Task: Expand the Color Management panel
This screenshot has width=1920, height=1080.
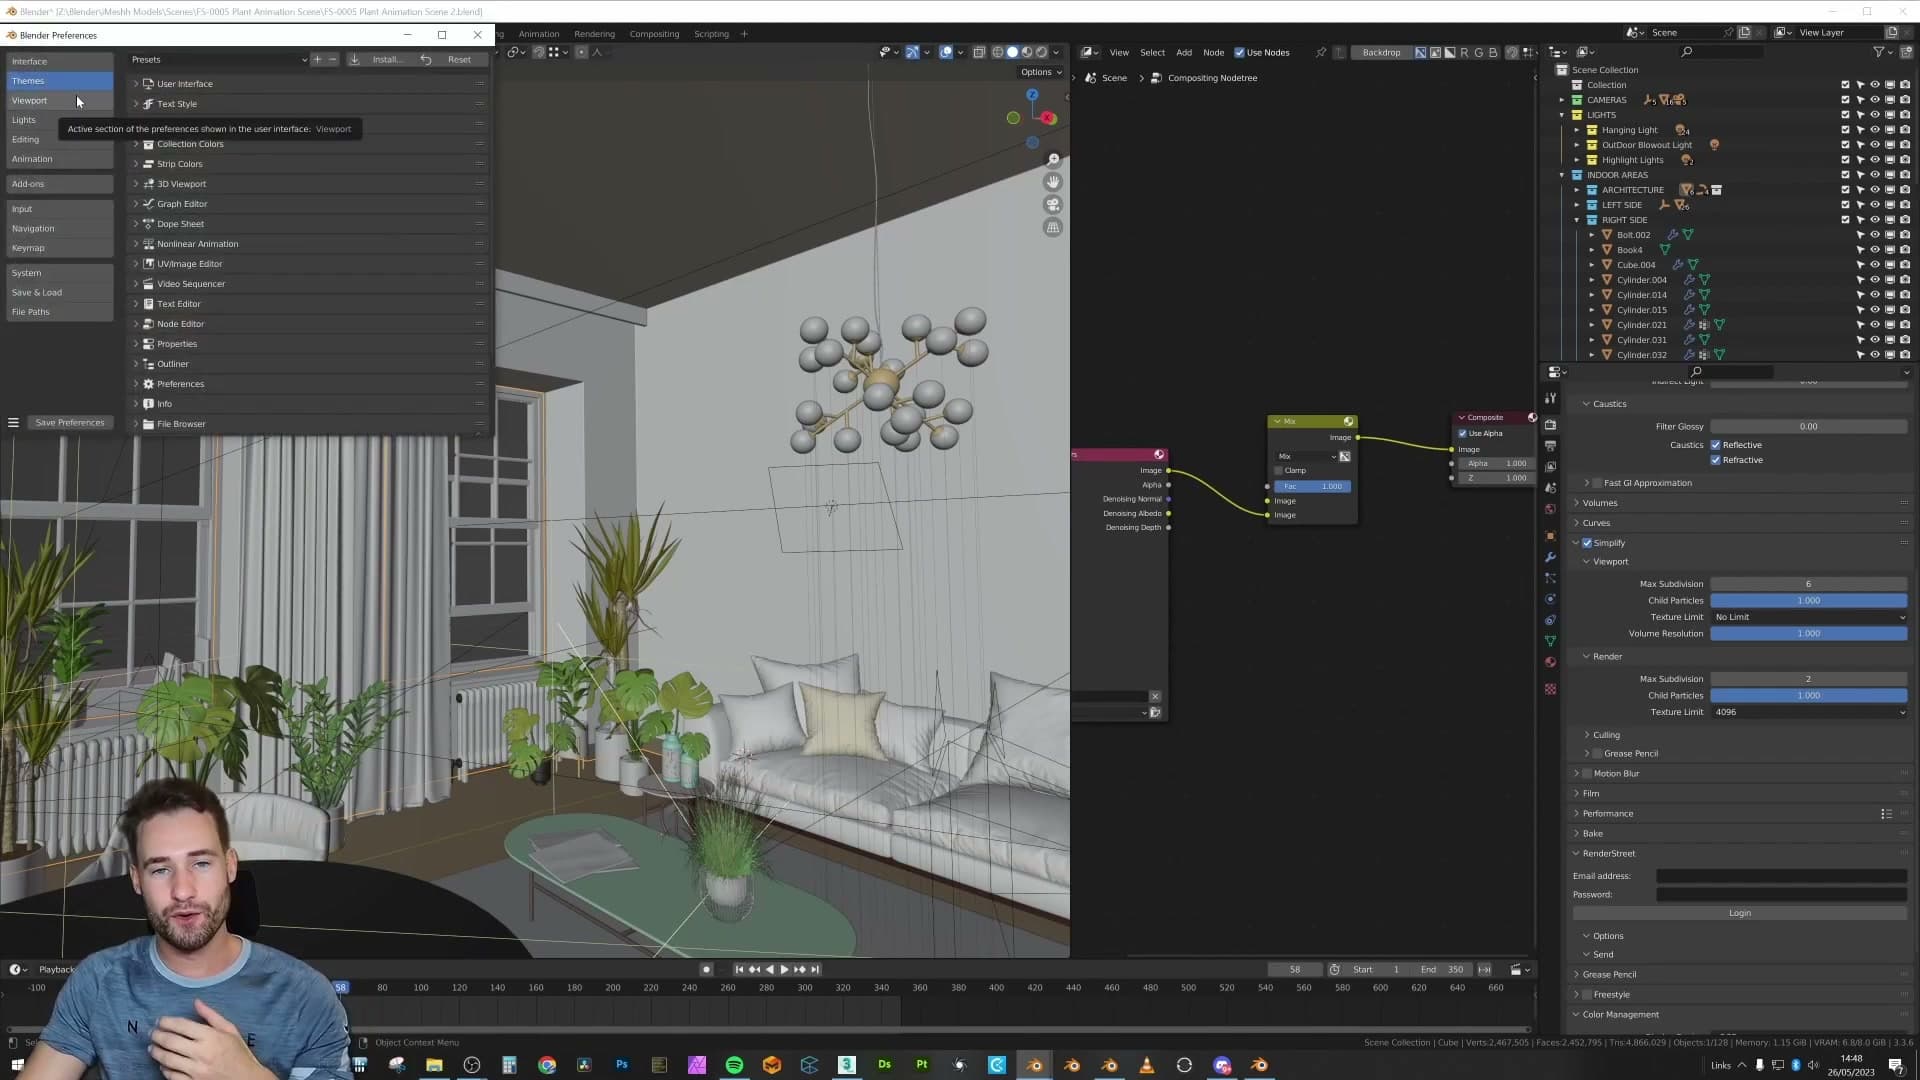Action: 1577,1015
